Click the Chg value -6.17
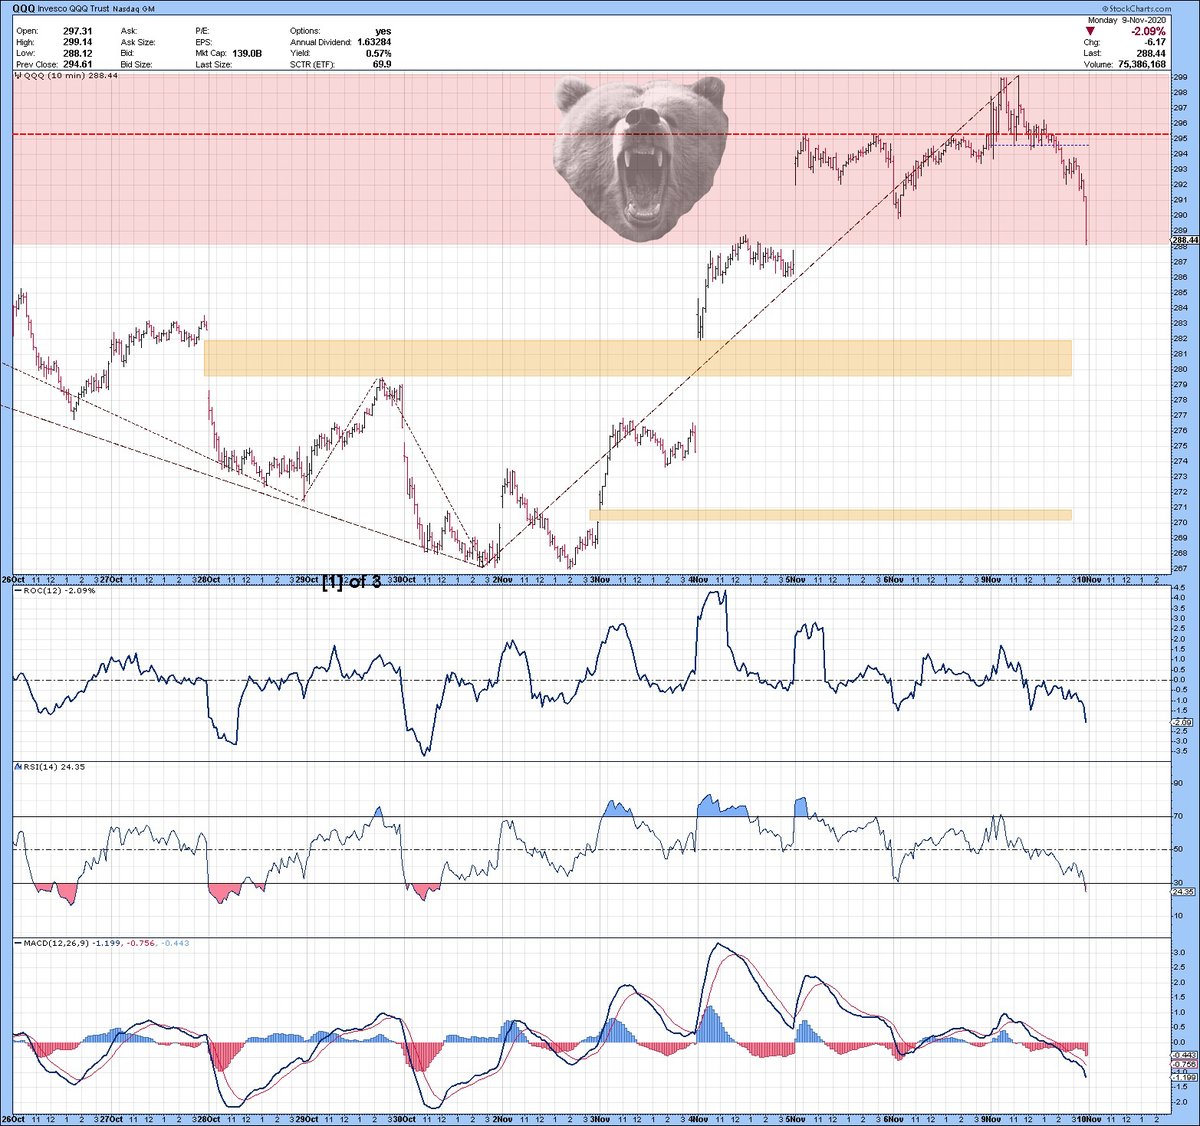This screenshot has width=1200, height=1126. pos(1154,43)
